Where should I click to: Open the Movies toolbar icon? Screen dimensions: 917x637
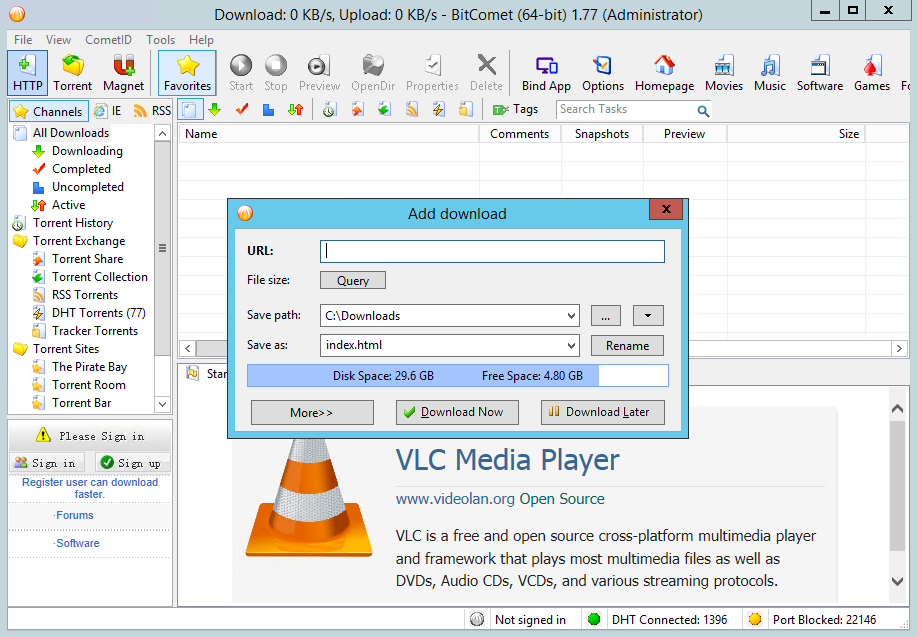pyautogui.click(x=724, y=73)
